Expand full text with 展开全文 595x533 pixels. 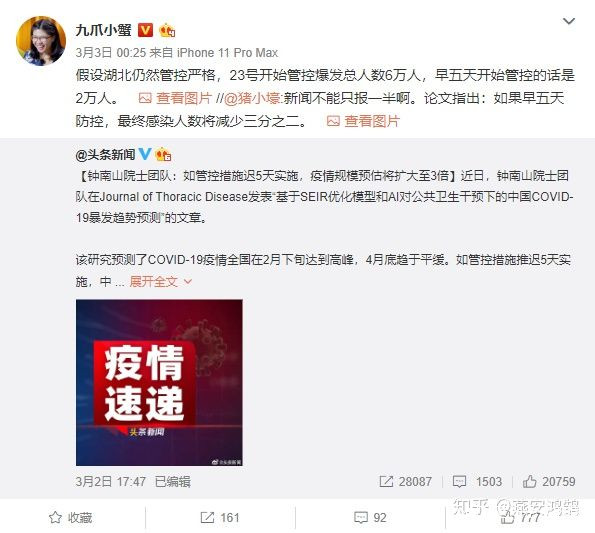click(x=161, y=281)
